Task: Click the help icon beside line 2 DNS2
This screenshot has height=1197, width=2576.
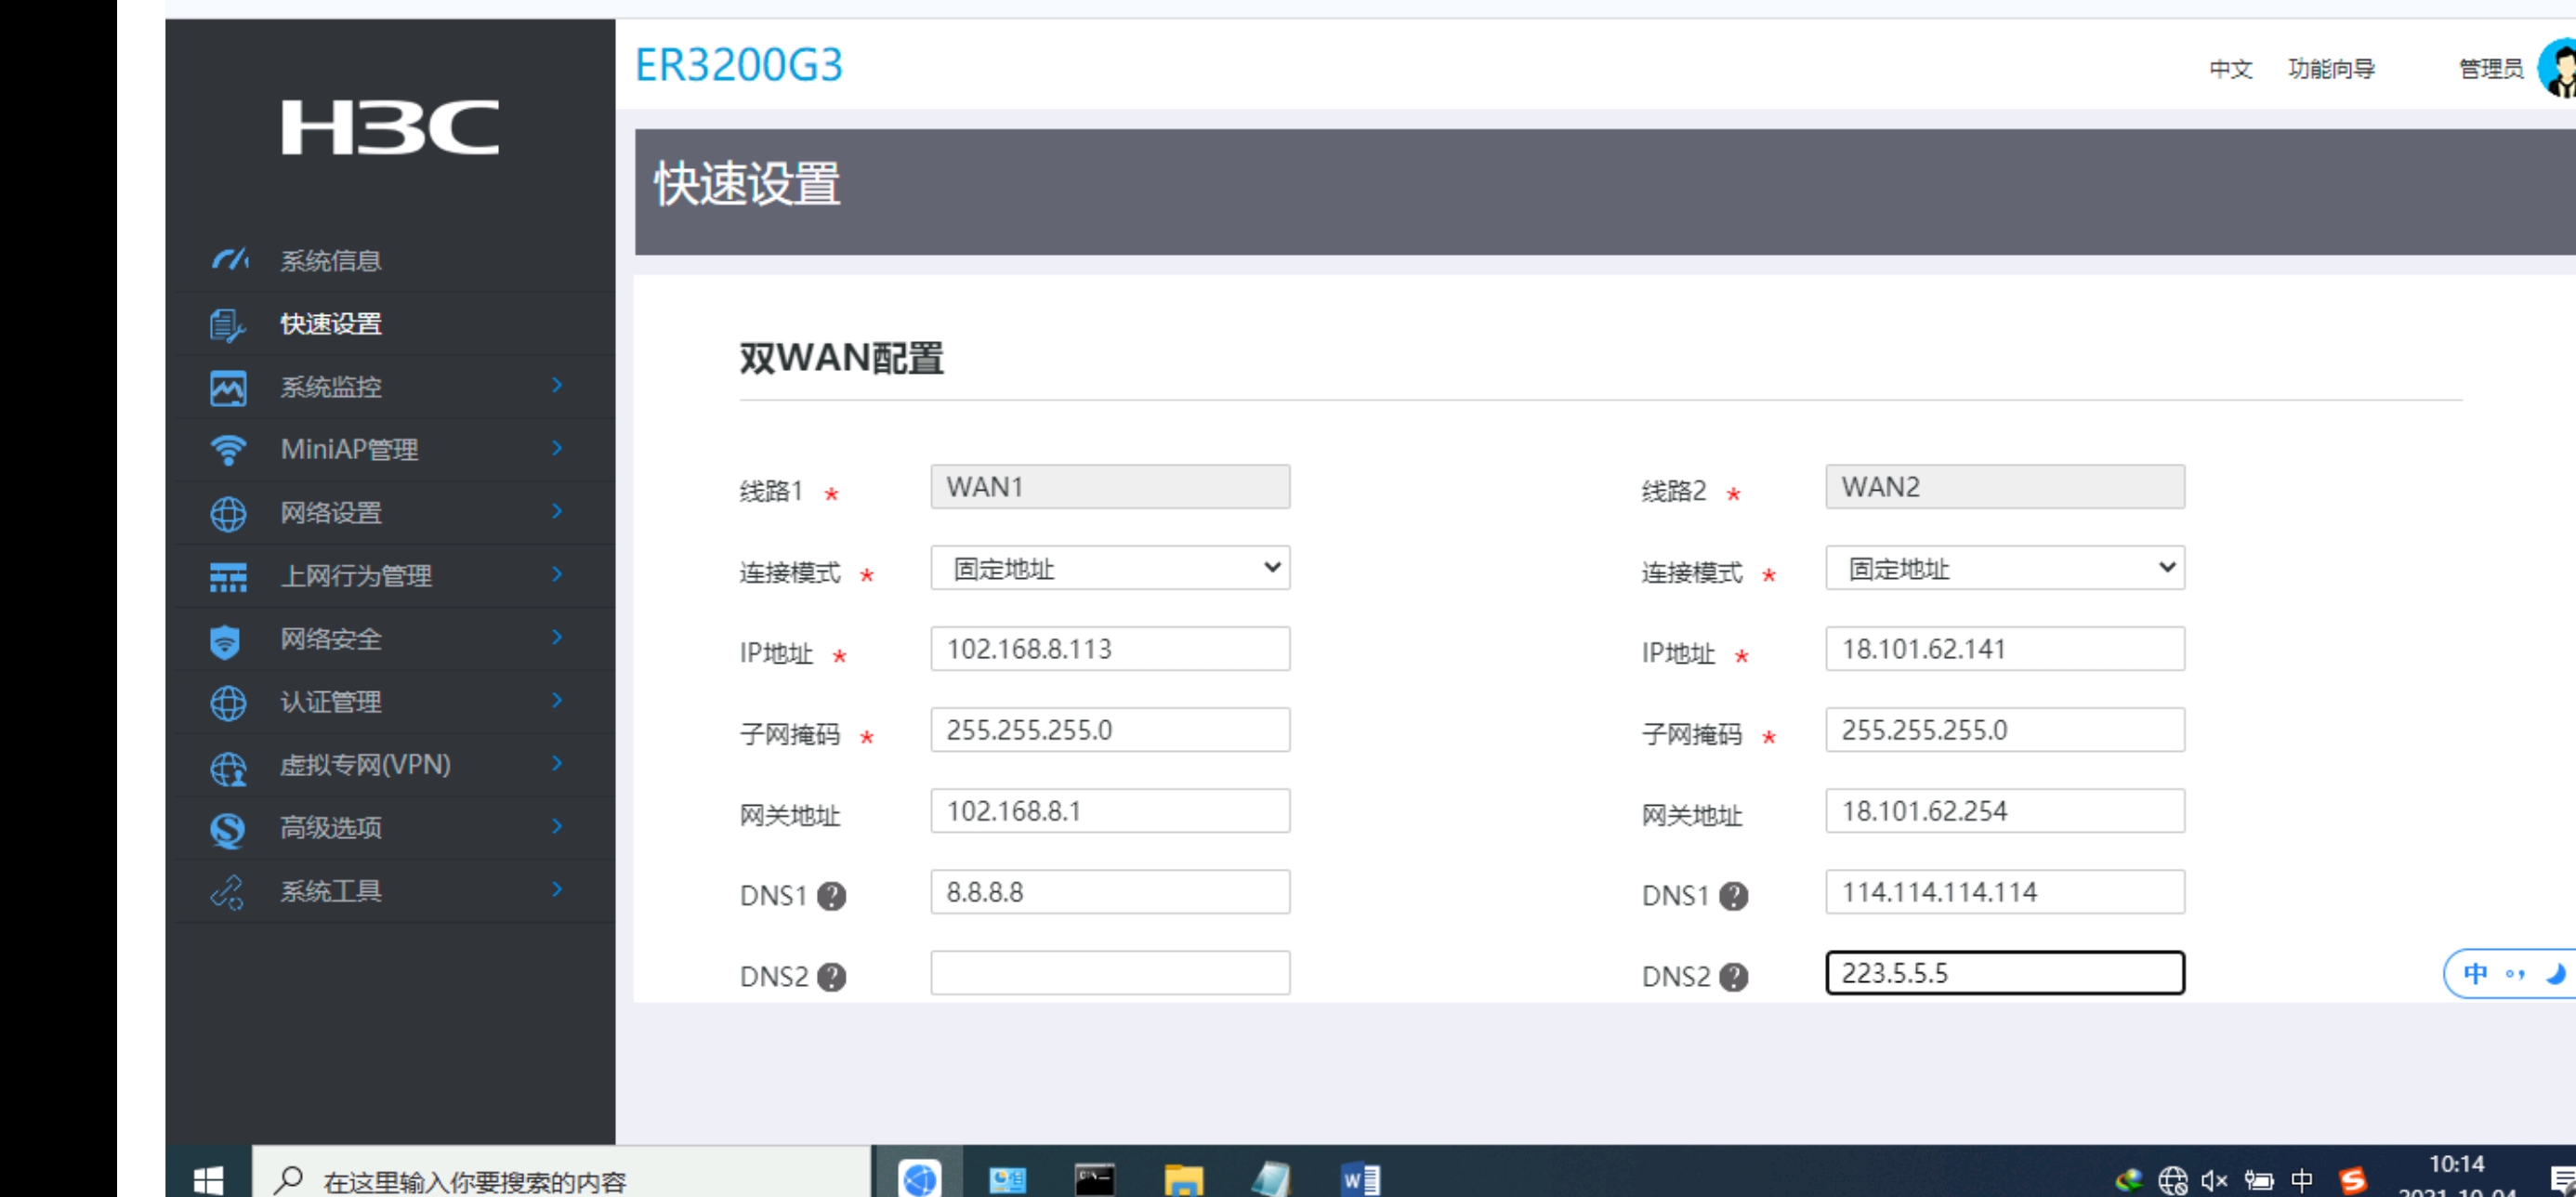Action: click(1733, 976)
